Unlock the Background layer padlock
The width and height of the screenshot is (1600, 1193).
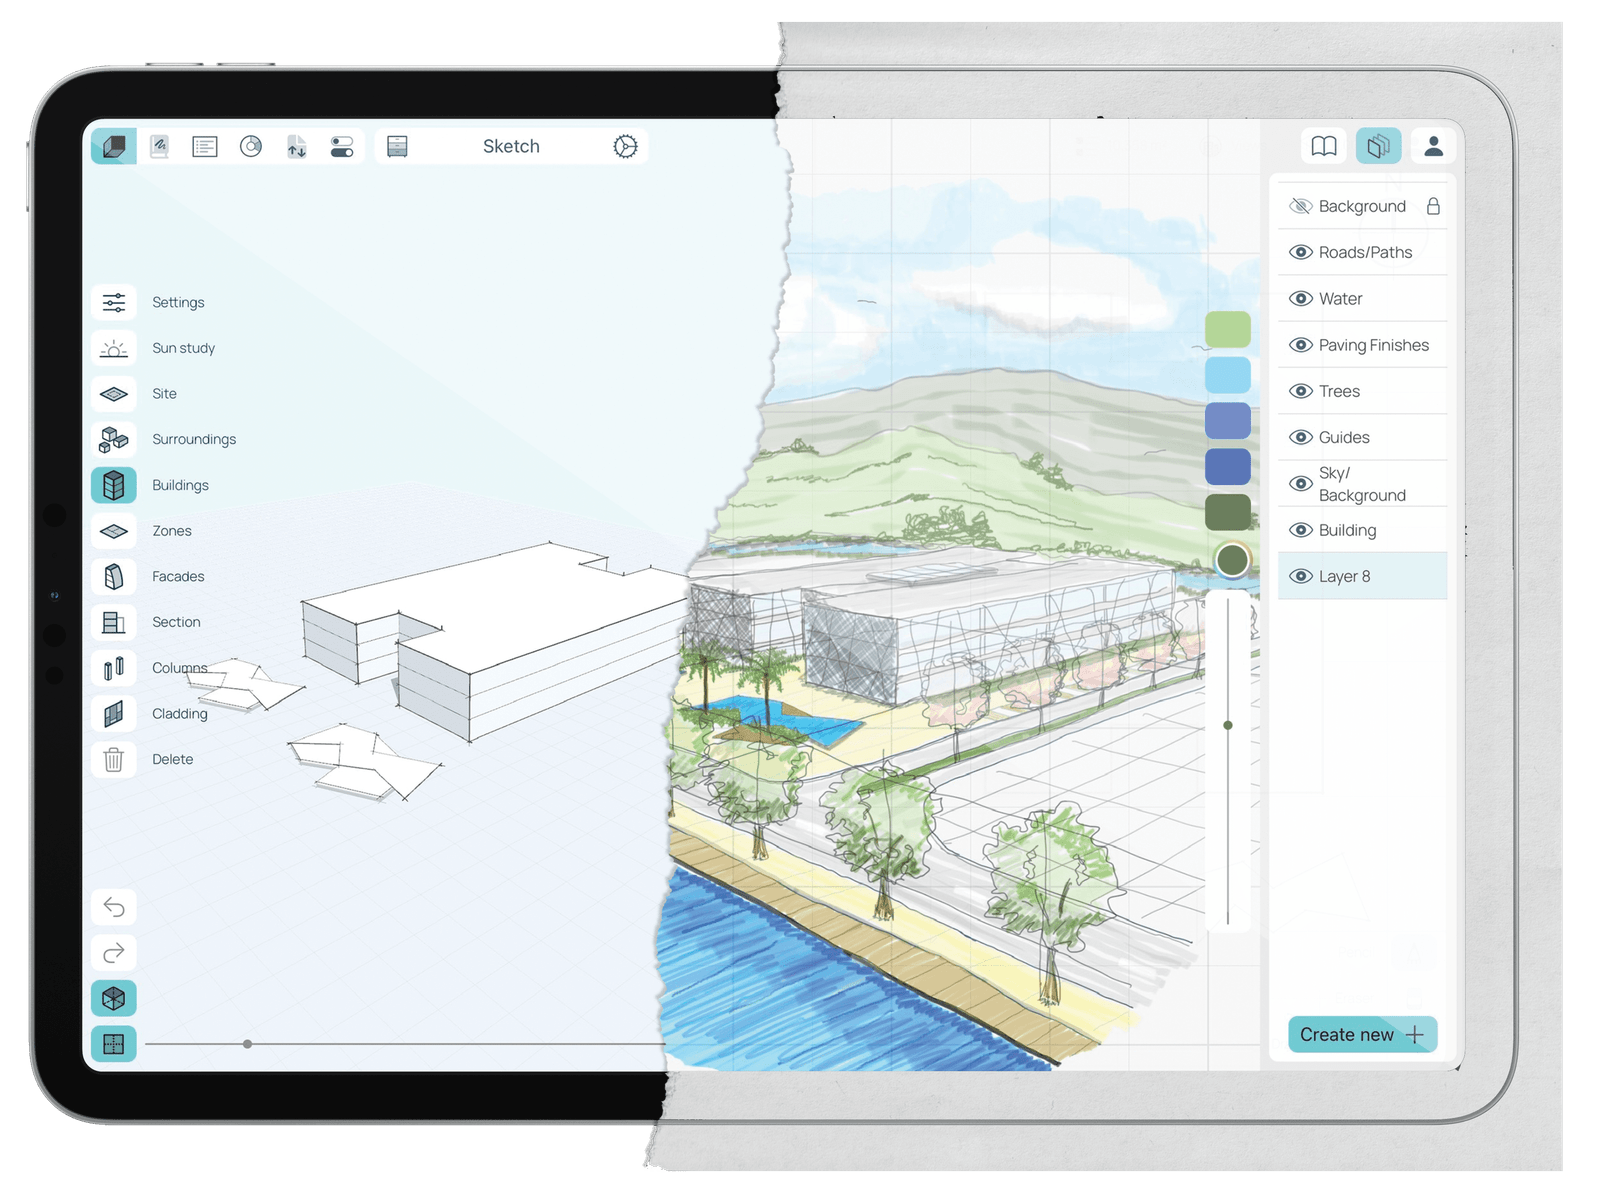pos(1433,206)
